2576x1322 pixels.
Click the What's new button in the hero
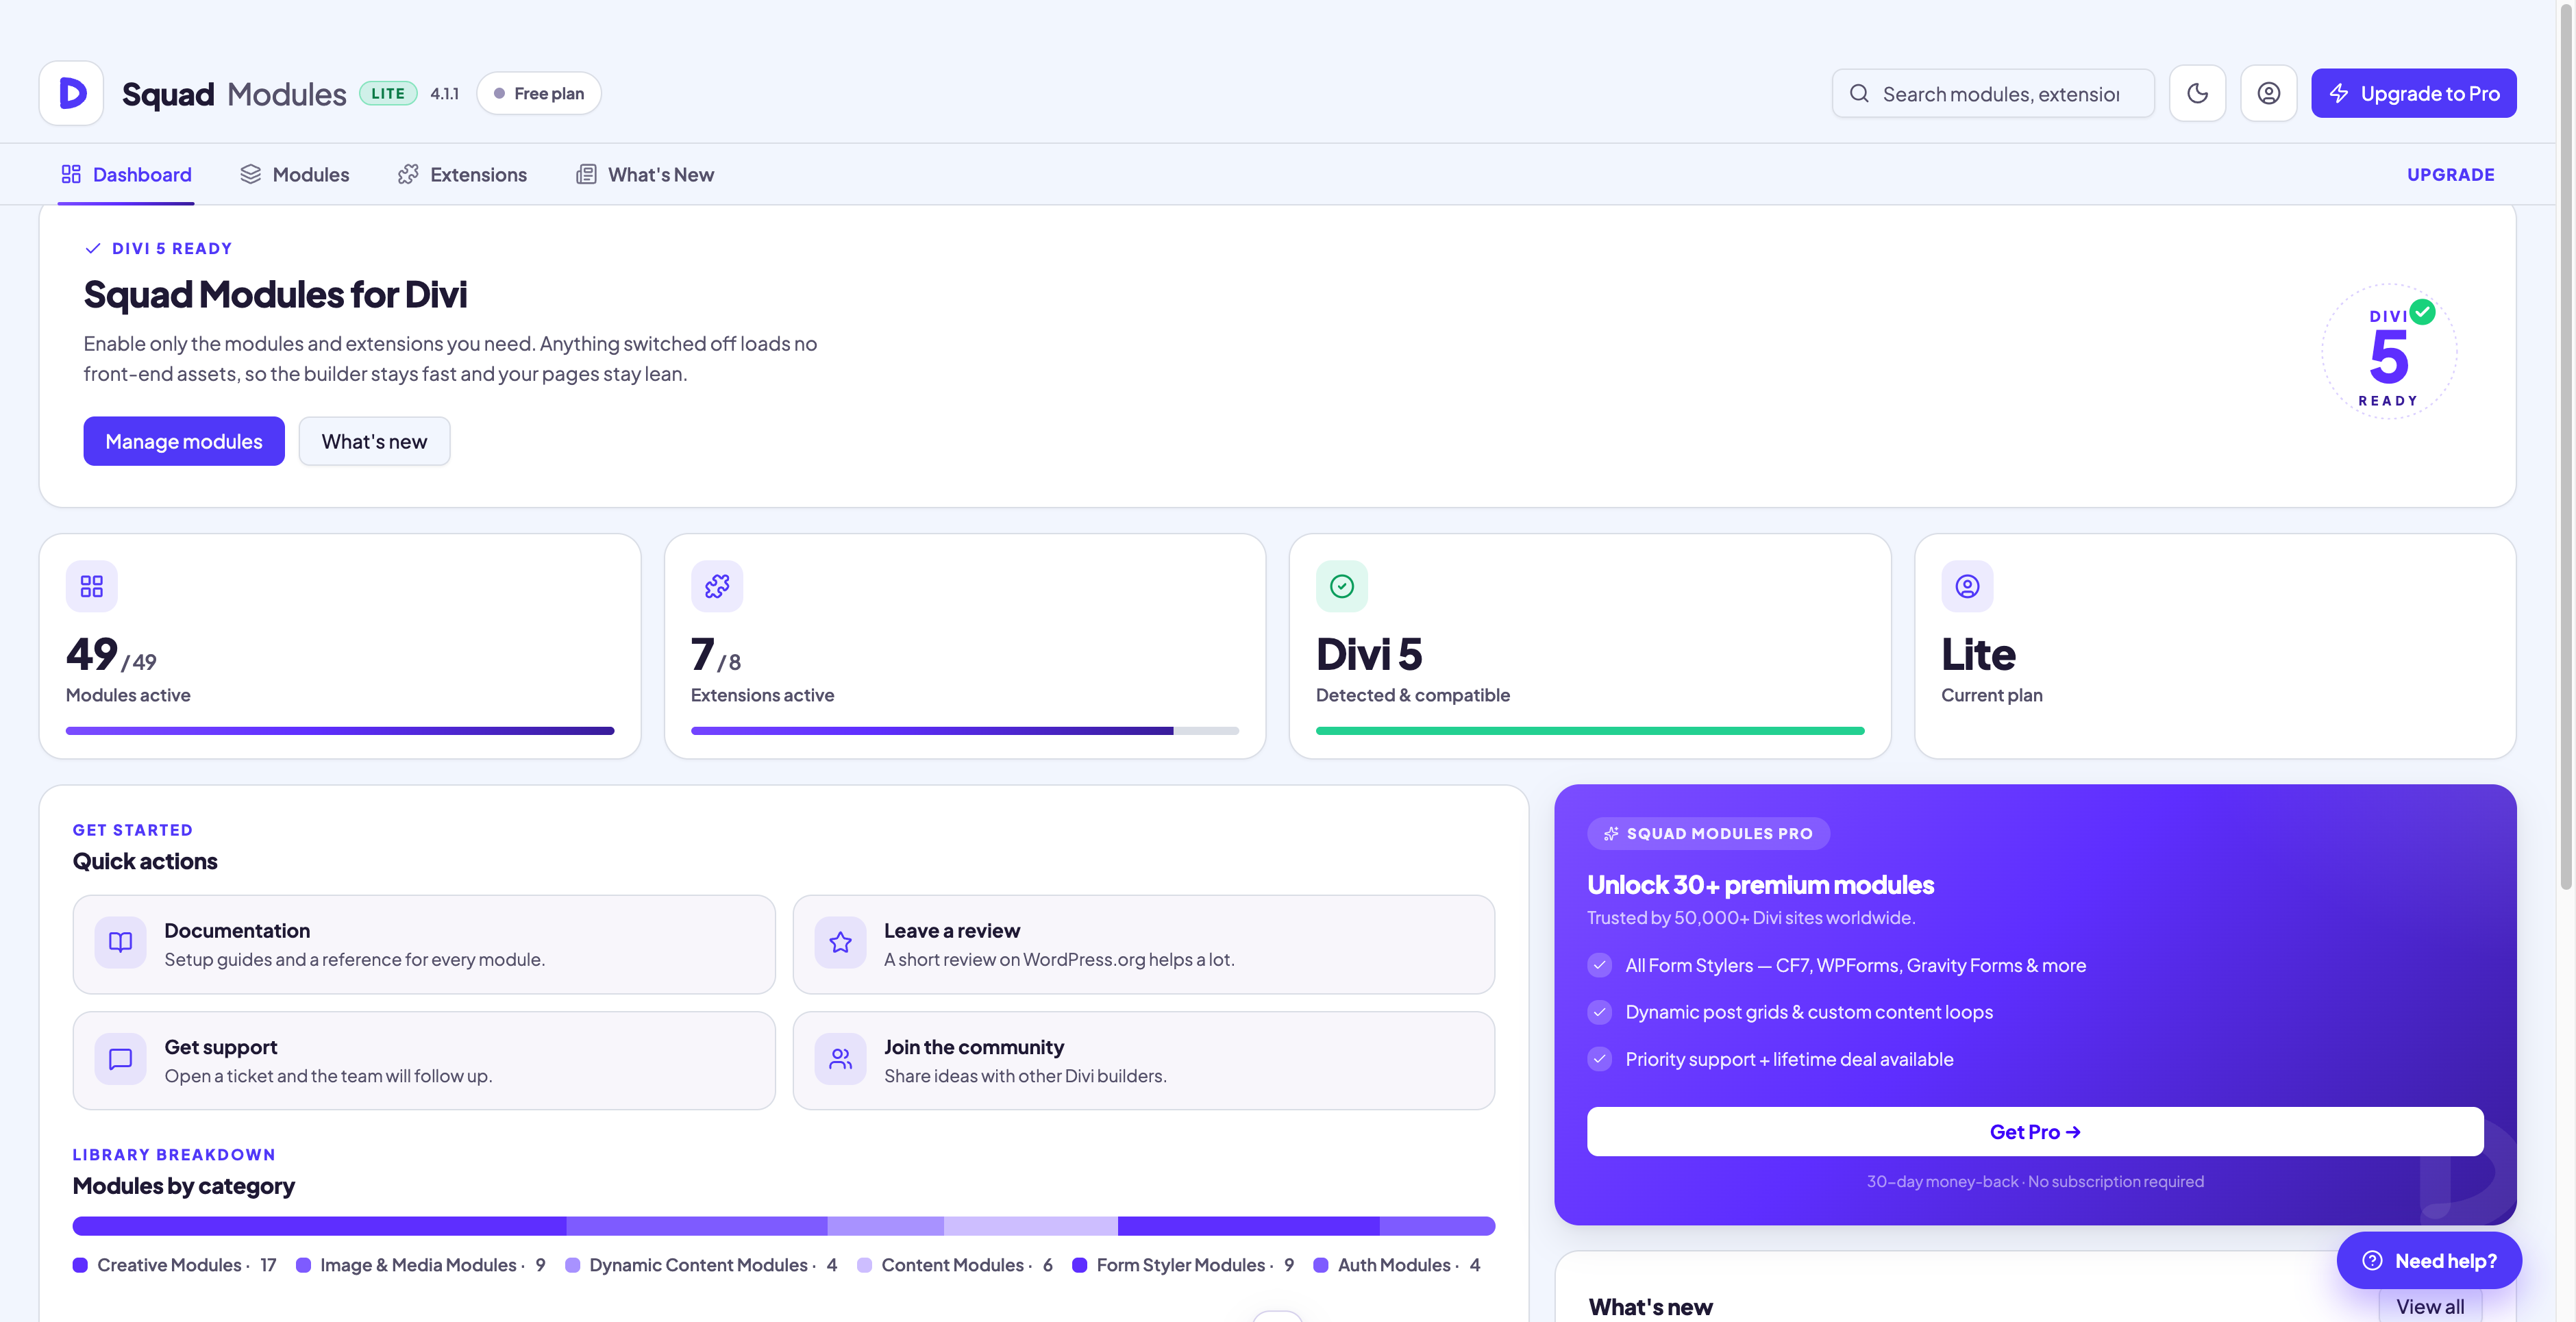pyautogui.click(x=374, y=441)
